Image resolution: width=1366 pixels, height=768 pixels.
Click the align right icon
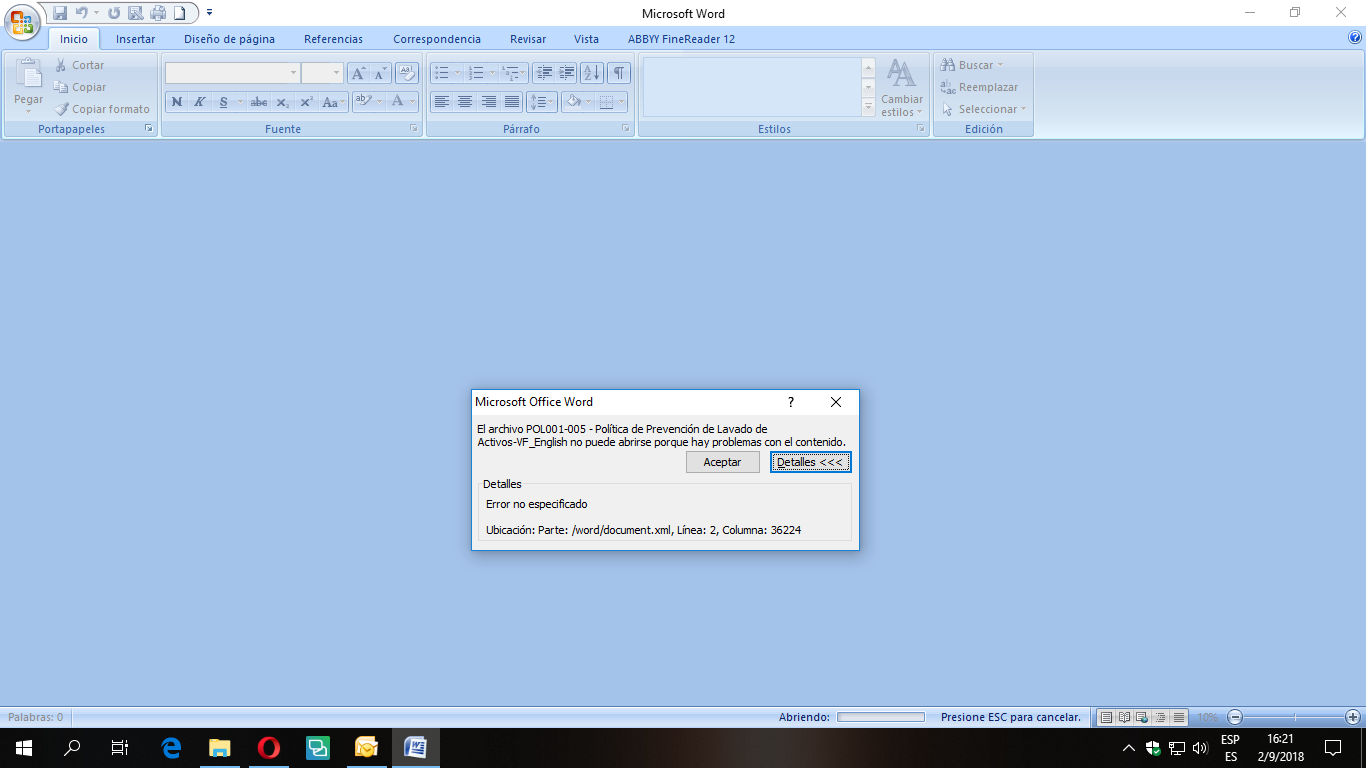click(x=489, y=102)
